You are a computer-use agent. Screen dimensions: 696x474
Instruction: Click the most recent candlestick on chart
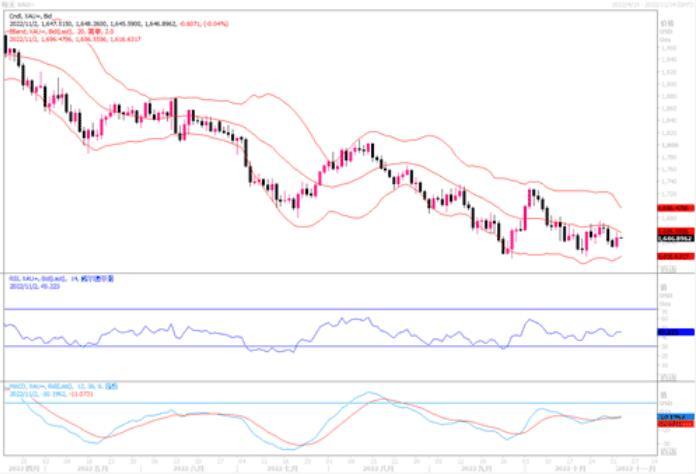pyautogui.click(x=619, y=240)
